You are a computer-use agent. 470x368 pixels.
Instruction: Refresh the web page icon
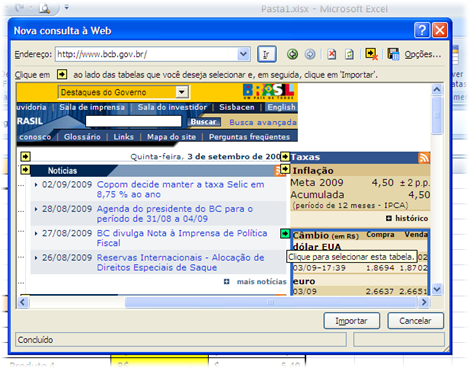pos(349,54)
